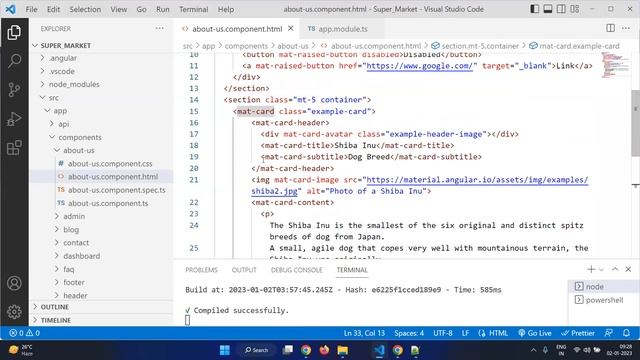640x360 pixels.
Task: Open the Selection menu
Action: point(85,9)
